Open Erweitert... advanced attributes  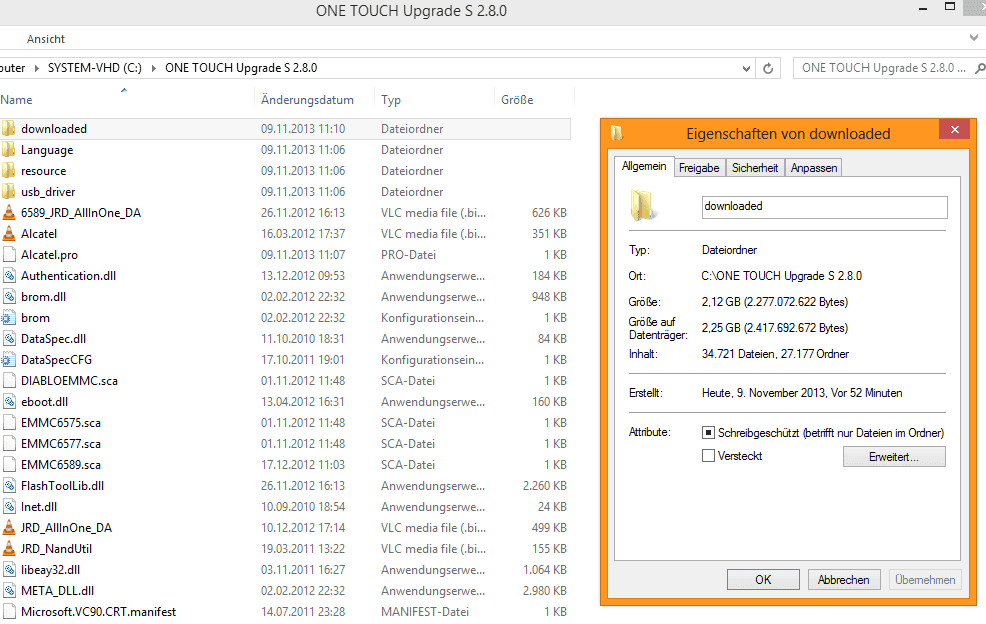pyautogui.click(x=894, y=457)
